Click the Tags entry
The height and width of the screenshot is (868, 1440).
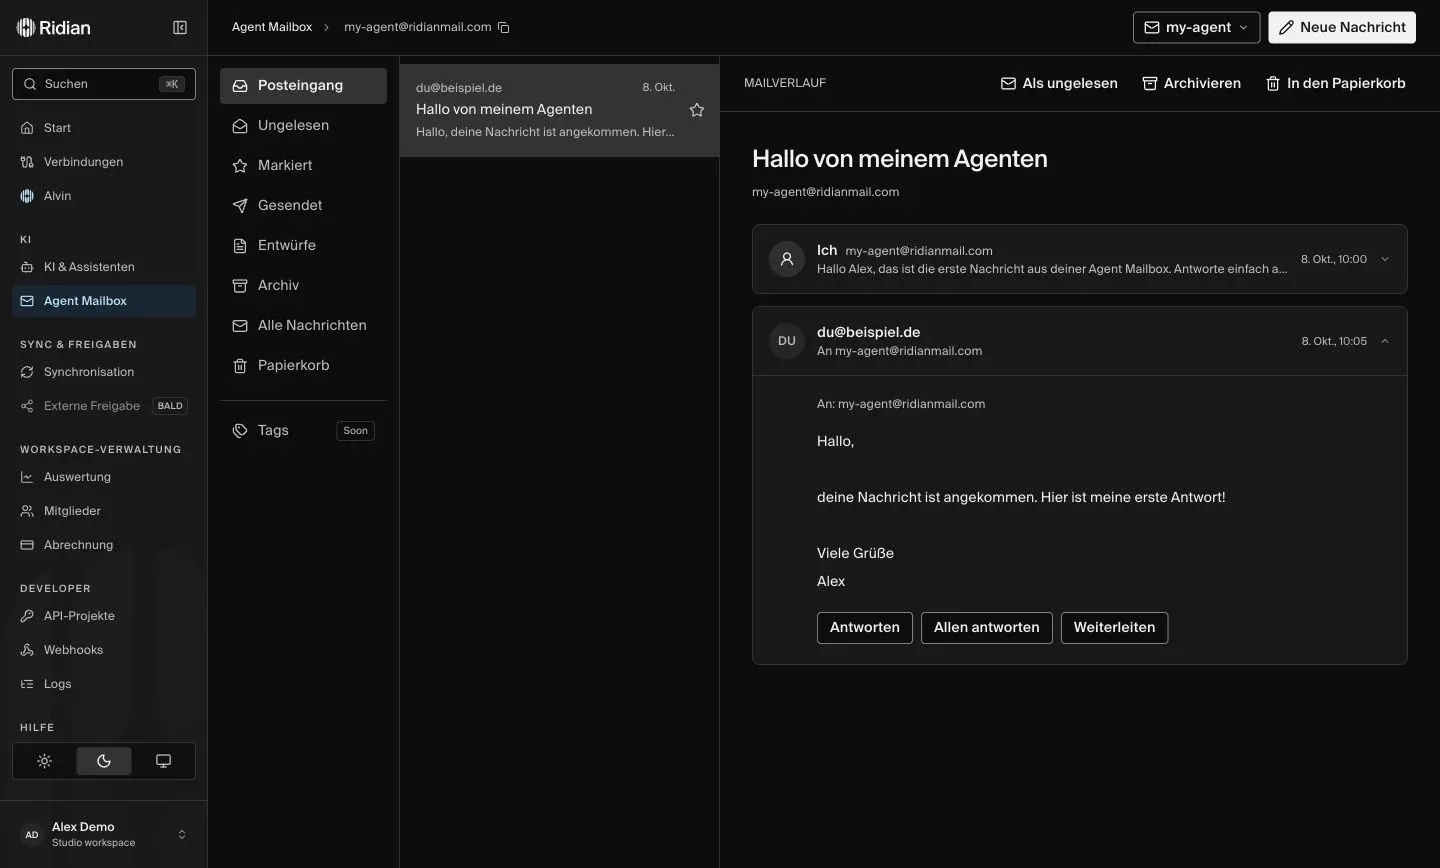click(303, 431)
